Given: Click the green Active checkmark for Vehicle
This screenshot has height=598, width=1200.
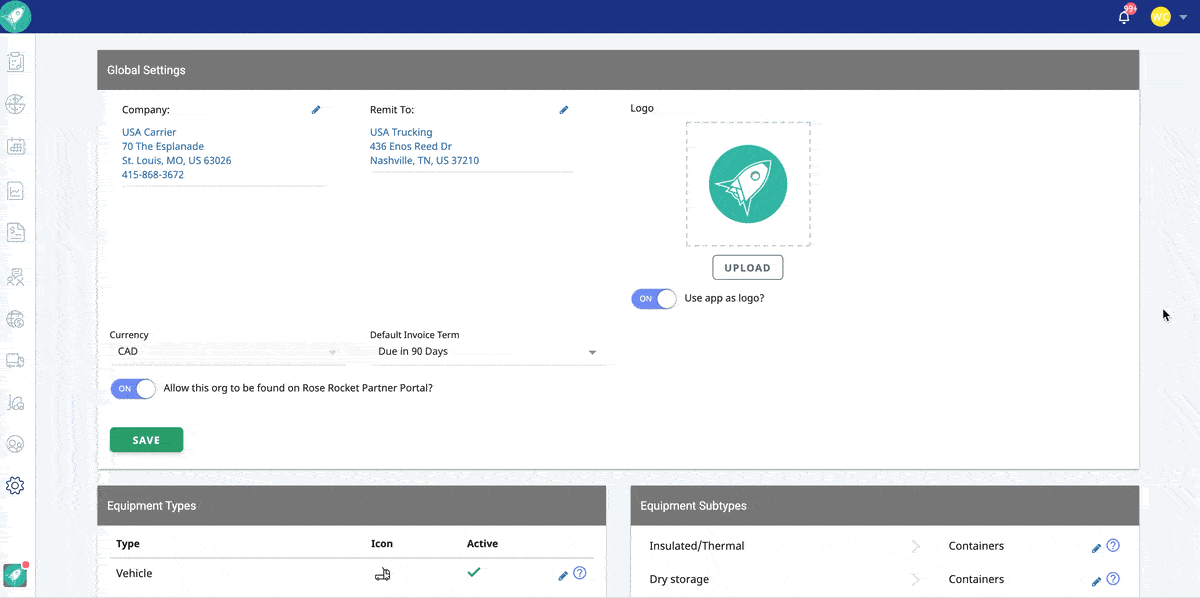Looking at the screenshot, I should point(474,572).
